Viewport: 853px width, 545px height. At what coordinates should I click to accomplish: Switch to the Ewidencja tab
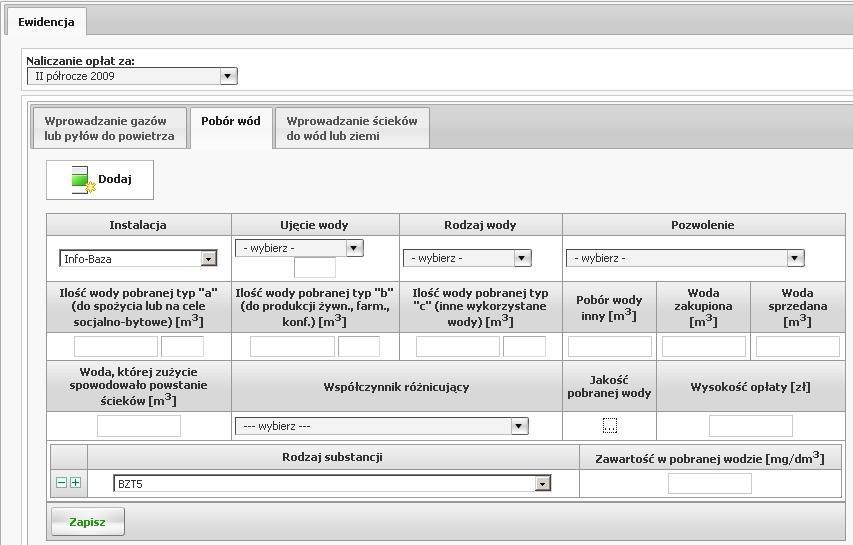pyautogui.click(x=46, y=22)
